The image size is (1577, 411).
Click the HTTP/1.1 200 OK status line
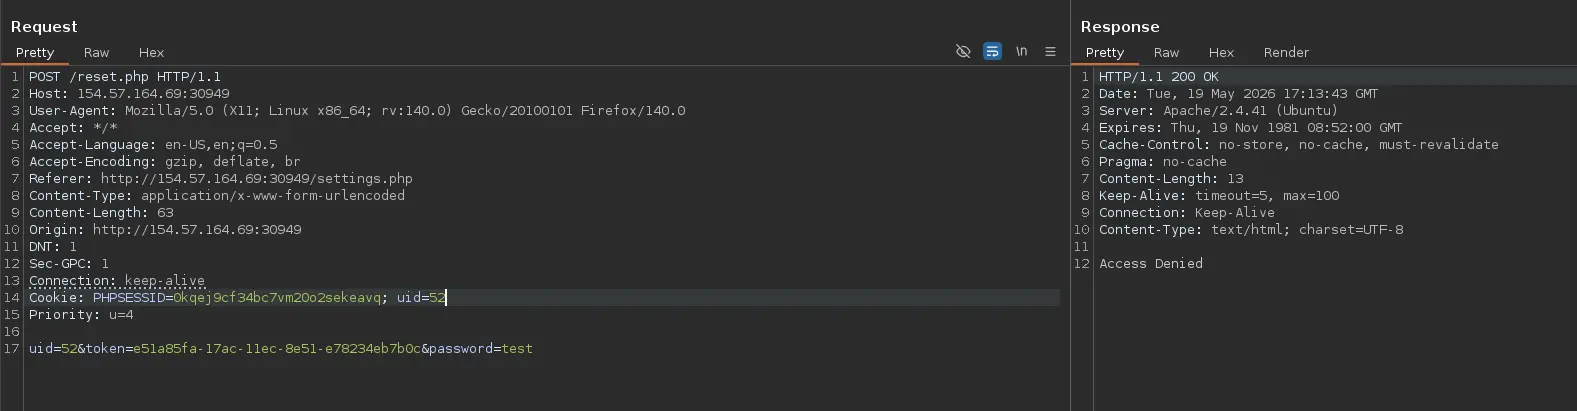tap(1159, 77)
